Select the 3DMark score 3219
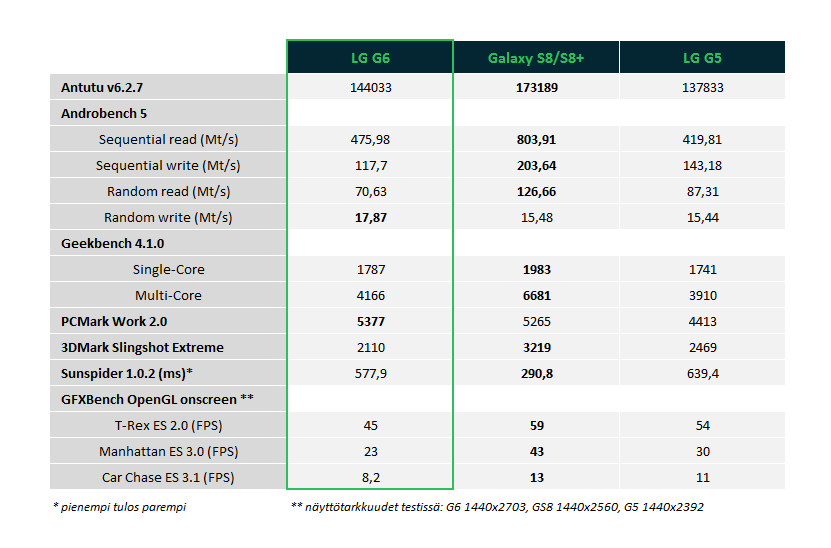The width and height of the screenshot is (831, 548). 536,347
